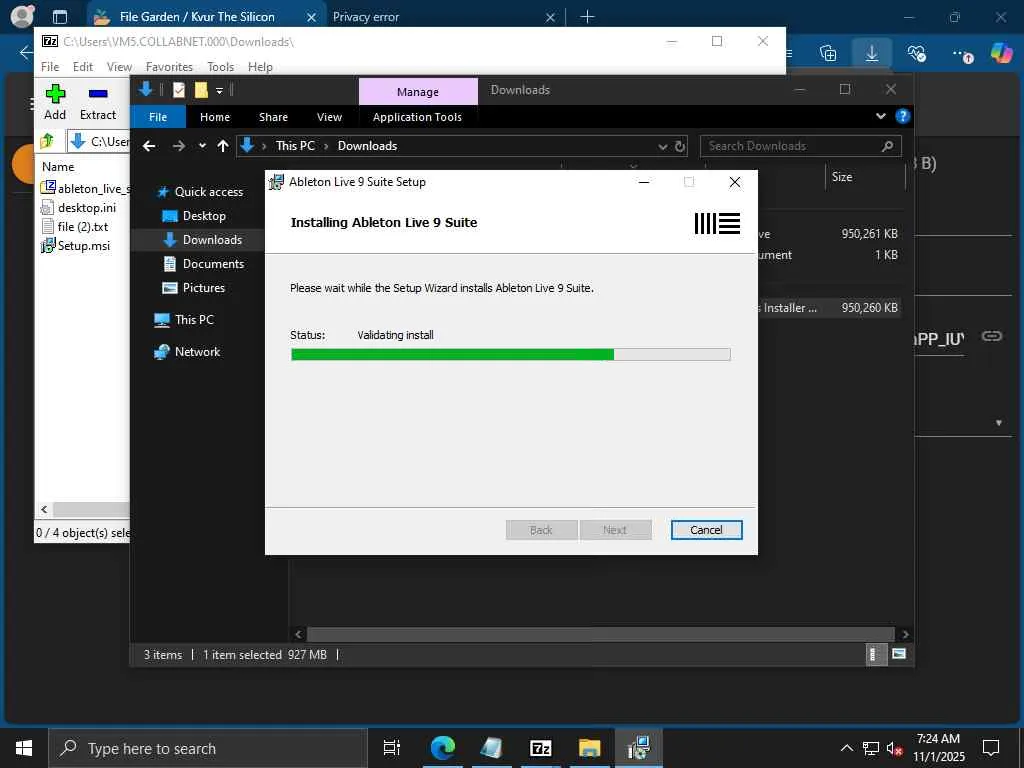Screen dimensions: 1024x768
Task: Click the Copilot icon in browser toolbar
Action: [1001, 53]
